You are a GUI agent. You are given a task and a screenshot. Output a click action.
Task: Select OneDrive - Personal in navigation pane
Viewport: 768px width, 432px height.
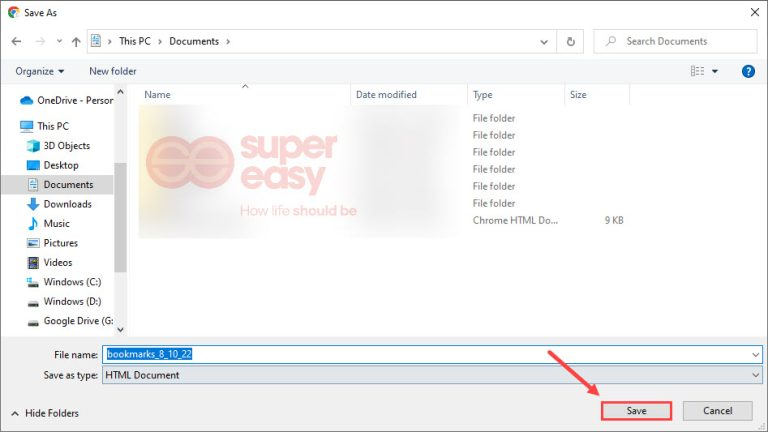(75, 100)
